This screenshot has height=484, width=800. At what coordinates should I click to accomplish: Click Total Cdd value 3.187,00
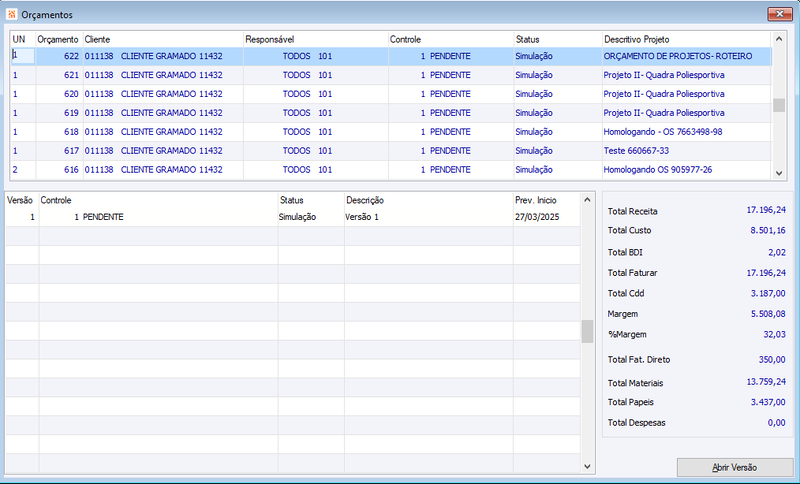pyautogui.click(x=768, y=293)
